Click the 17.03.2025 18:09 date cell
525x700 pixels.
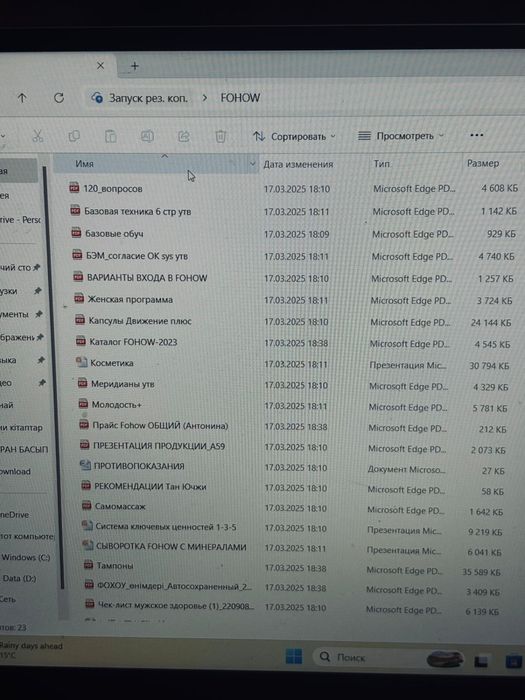click(296, 233)
